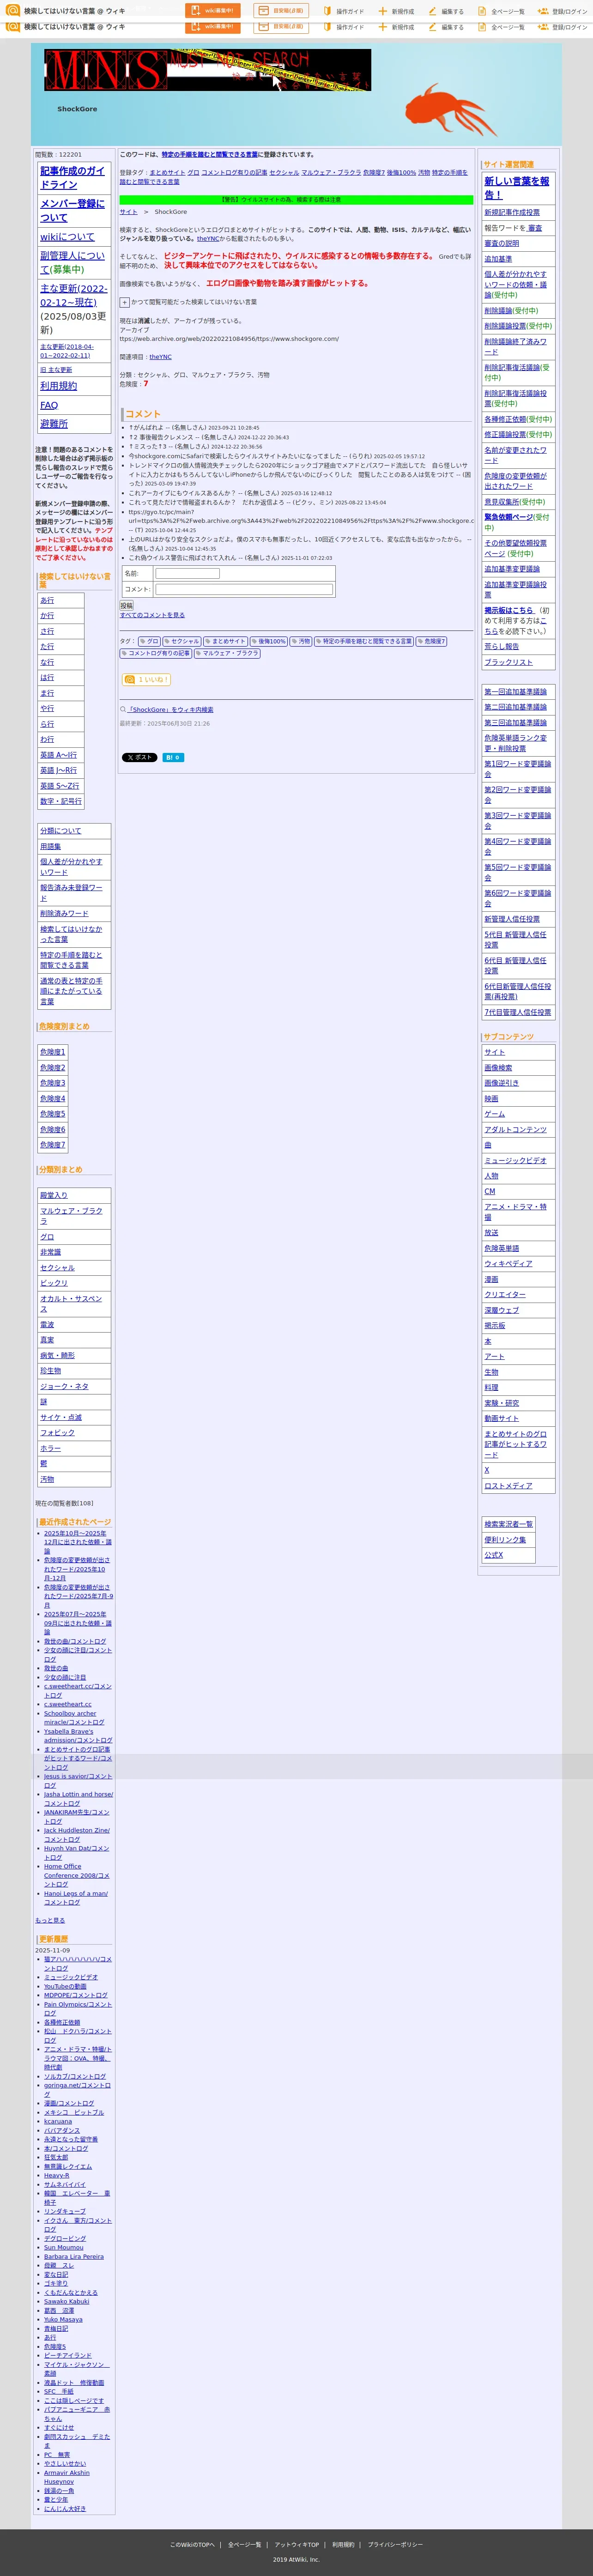593x2576 pixels.
Task: Open フォビック category link
Action: (x=57, y=1432)
